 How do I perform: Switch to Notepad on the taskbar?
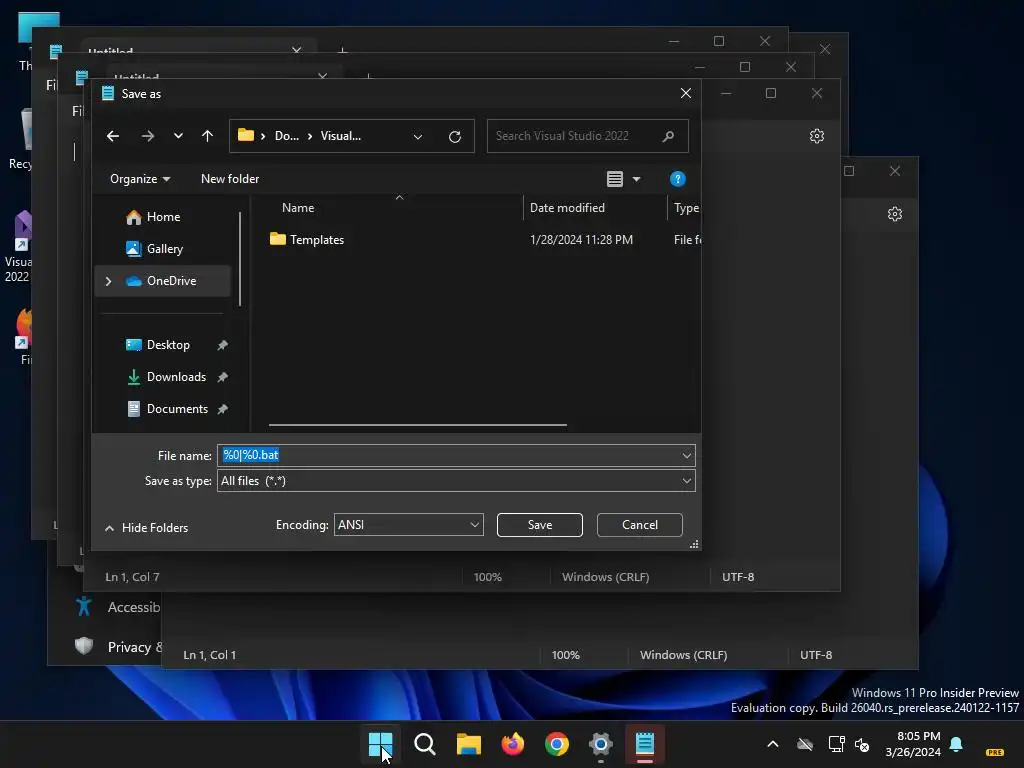click(x=645, y=744)
